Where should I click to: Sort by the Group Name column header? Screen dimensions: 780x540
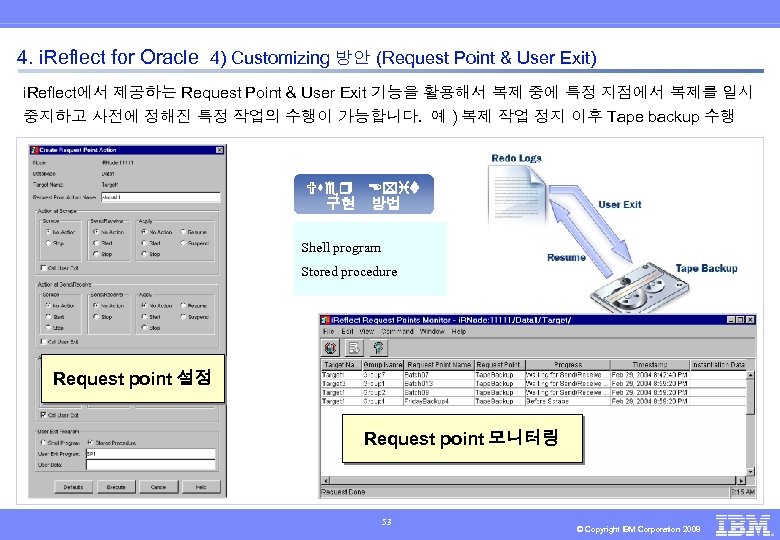point(383,364)
